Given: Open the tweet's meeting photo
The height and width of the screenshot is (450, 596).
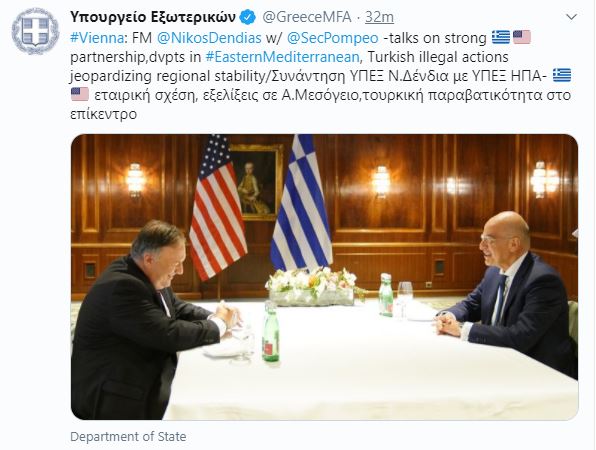Looking at the screenshot, I should pyautogui.click(x=324, y=277).
